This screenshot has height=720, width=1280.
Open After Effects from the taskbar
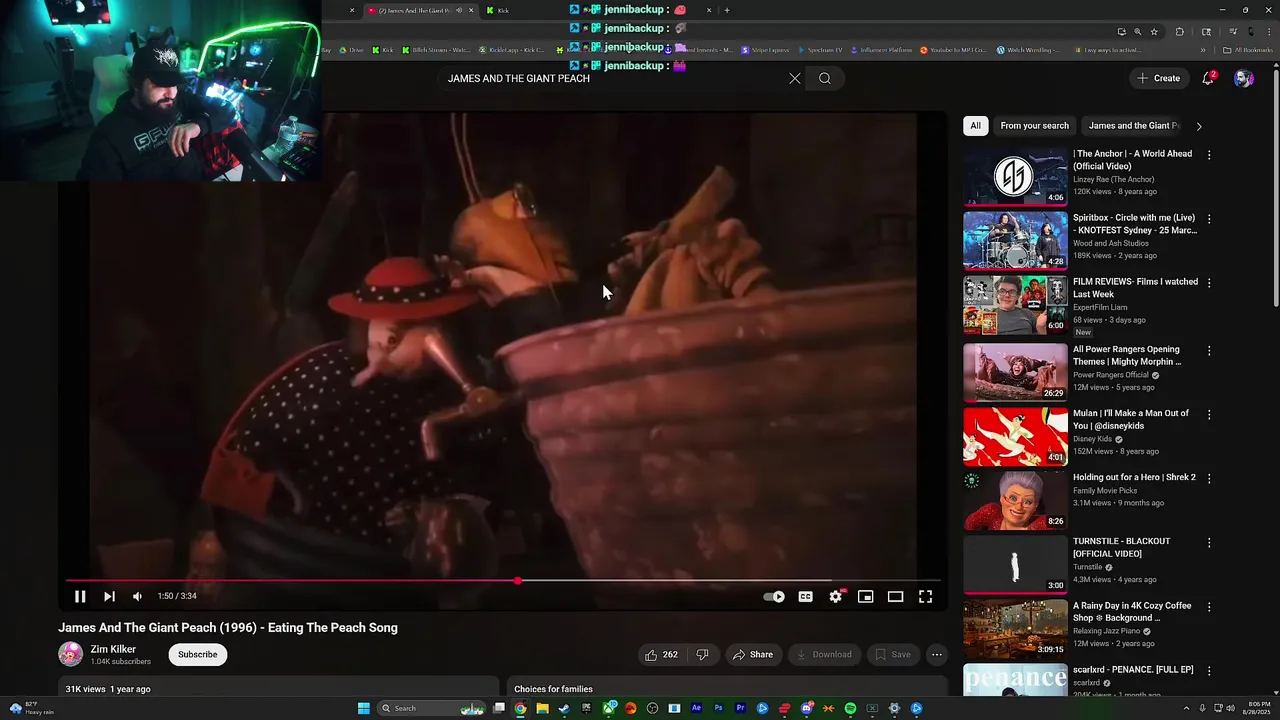[x=696, y=708]
